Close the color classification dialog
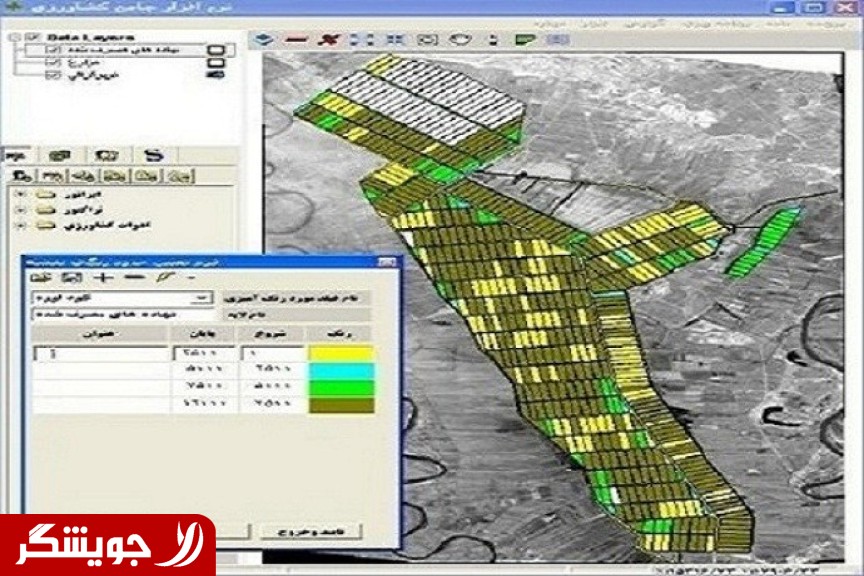 [386, 260]
